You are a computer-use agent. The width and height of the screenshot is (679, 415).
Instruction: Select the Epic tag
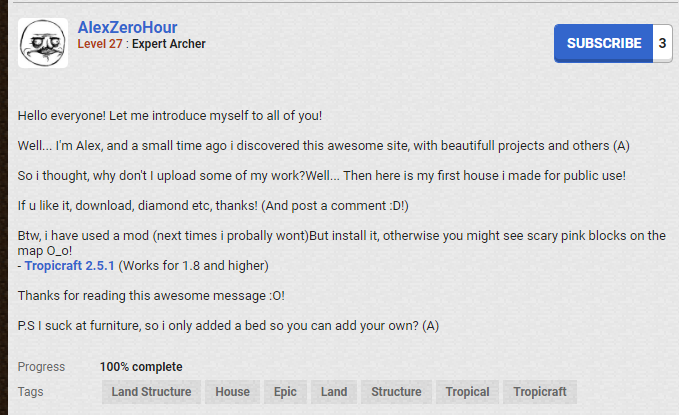[285, 392]
